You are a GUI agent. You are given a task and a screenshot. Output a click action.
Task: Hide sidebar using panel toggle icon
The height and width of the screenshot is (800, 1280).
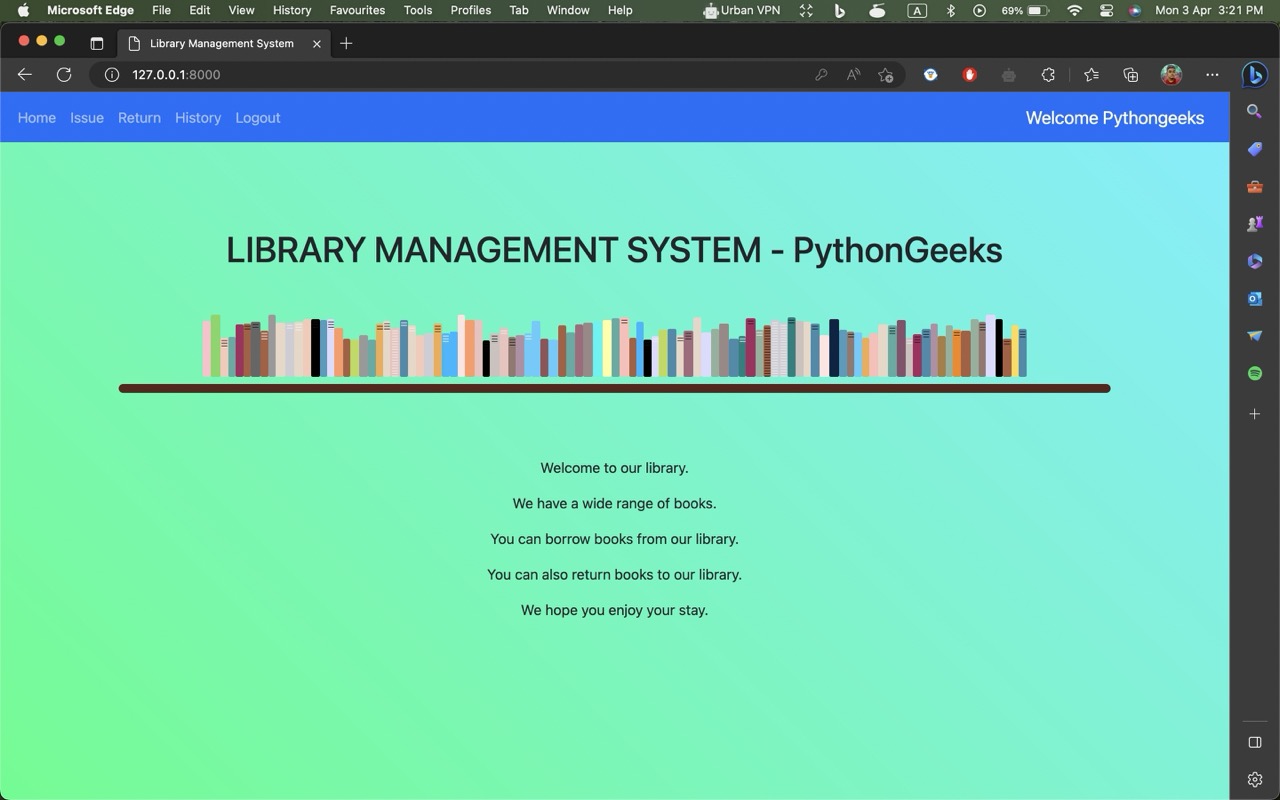click(x=1254, y=742)
